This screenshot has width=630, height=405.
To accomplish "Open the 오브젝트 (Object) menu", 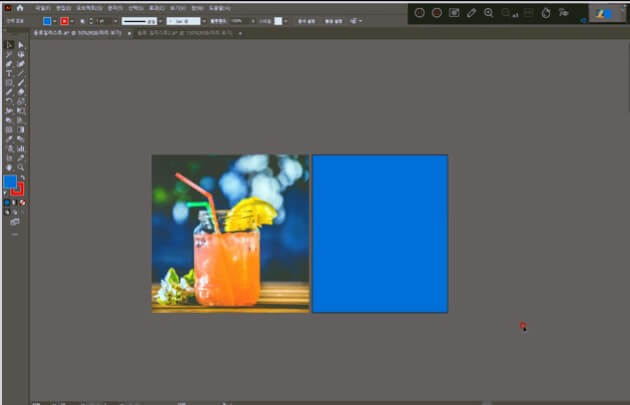I will pos(89,8).
